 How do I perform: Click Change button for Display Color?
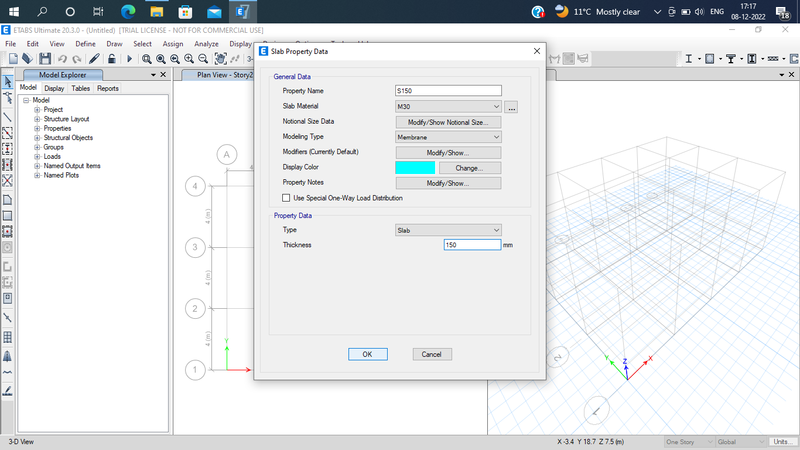click(x=470, y=168)
